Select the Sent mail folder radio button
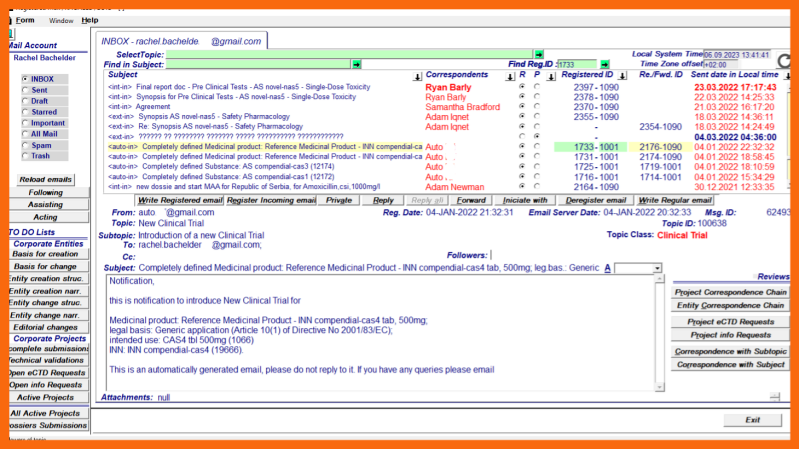 coord(25,91)
